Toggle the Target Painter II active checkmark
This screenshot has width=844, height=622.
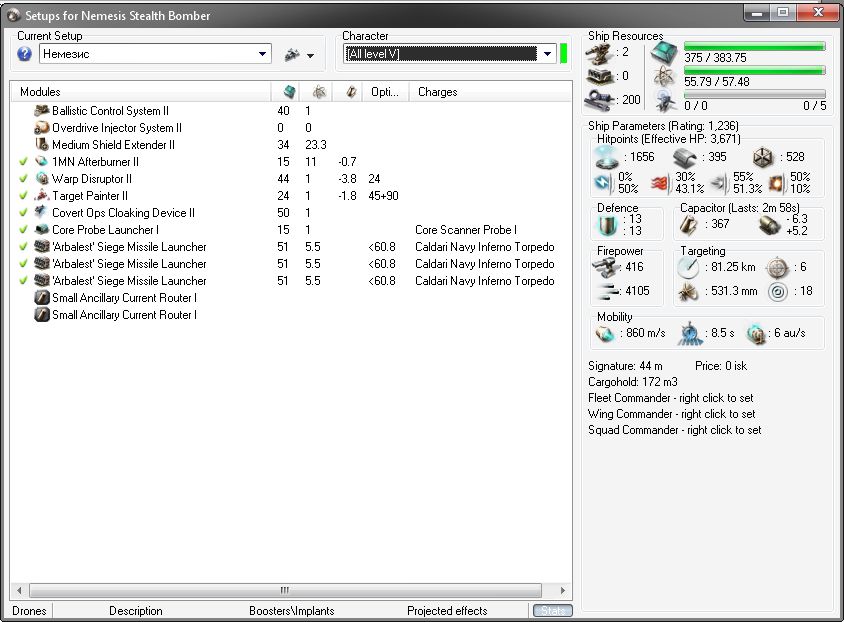23,195
